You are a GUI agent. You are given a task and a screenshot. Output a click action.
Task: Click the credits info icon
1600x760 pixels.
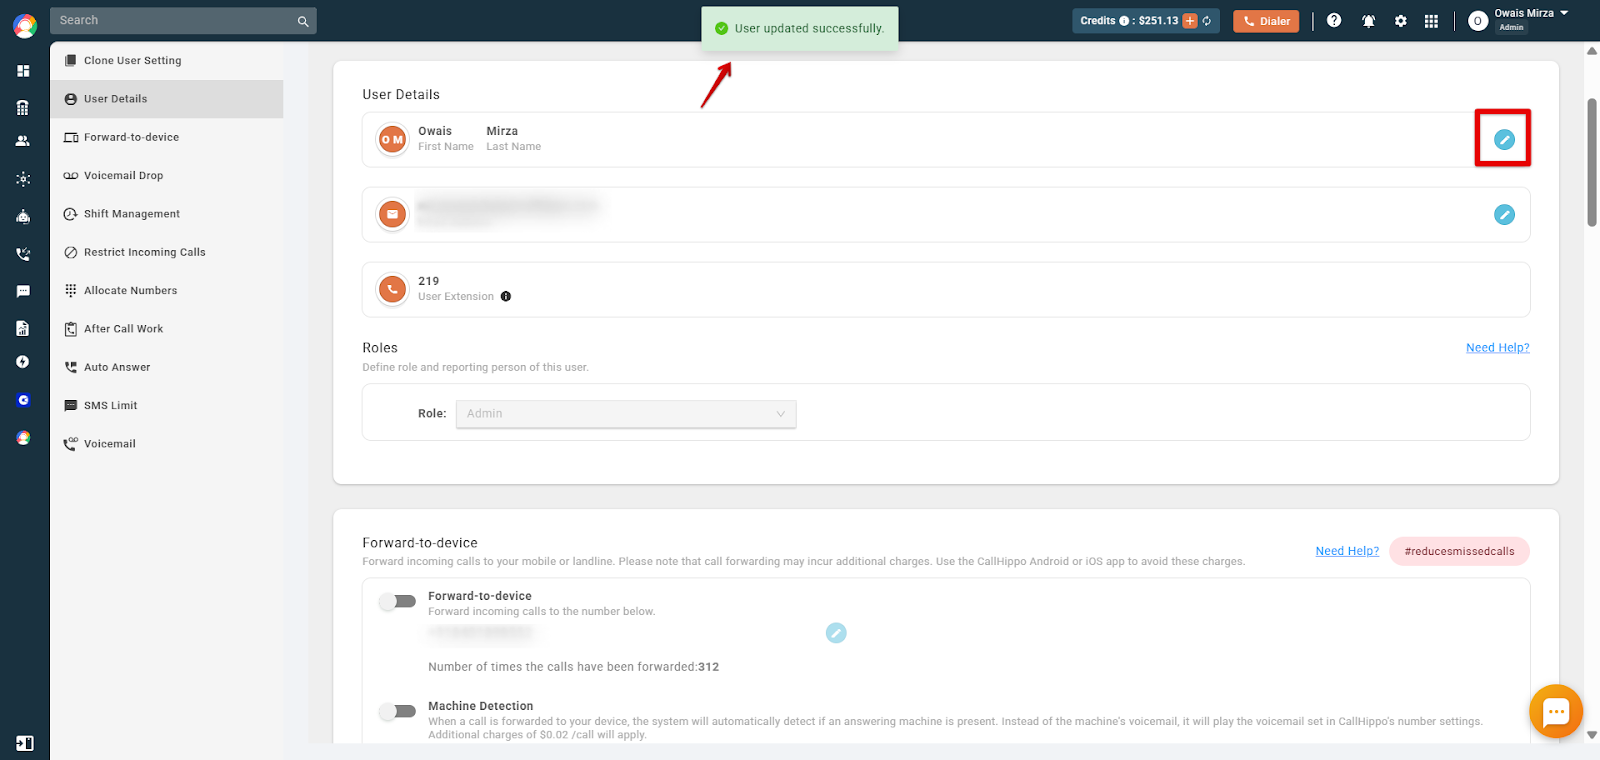click(1124, 21)
